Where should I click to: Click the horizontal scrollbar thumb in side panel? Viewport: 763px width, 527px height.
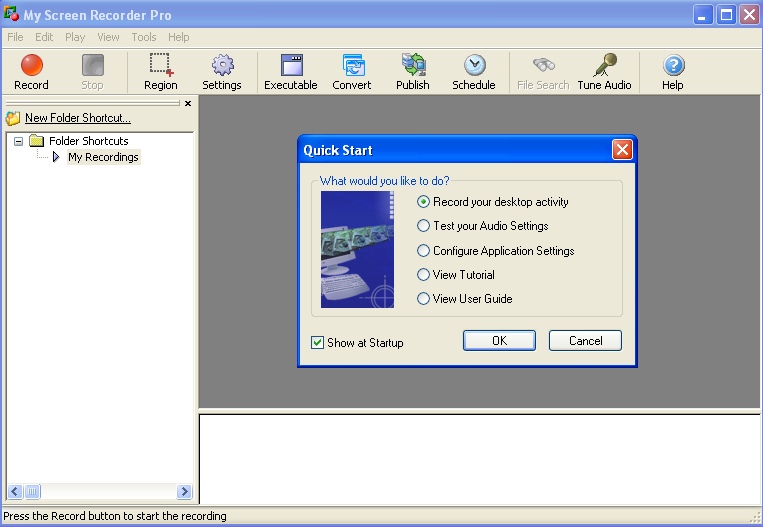coord(32,491)
